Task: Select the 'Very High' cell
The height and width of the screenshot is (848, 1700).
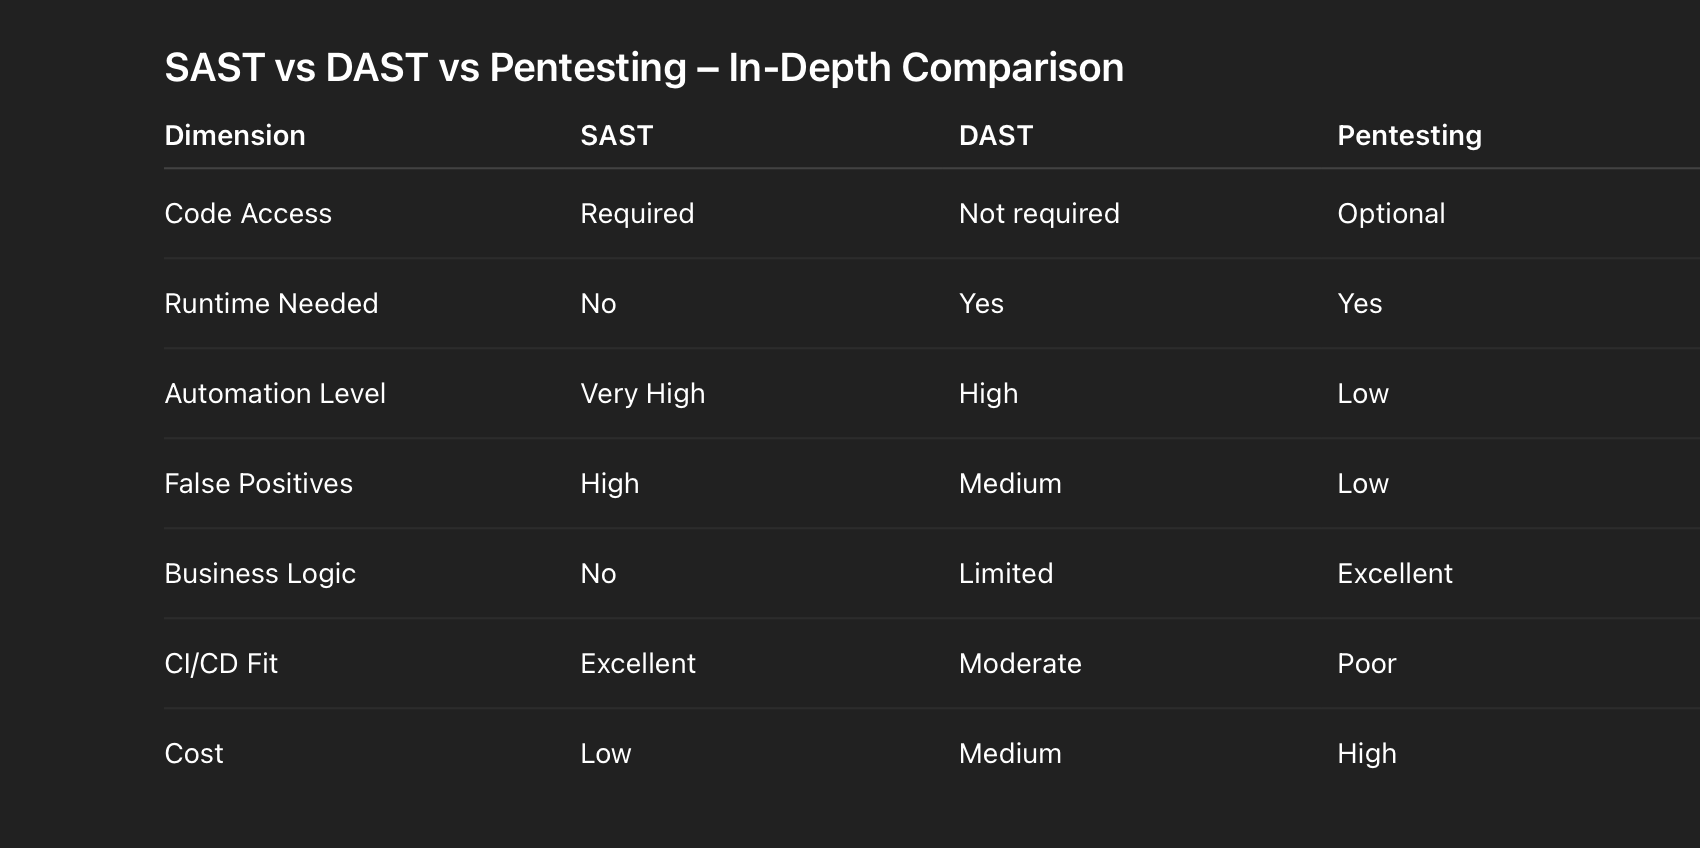Action: click(642, 394)
